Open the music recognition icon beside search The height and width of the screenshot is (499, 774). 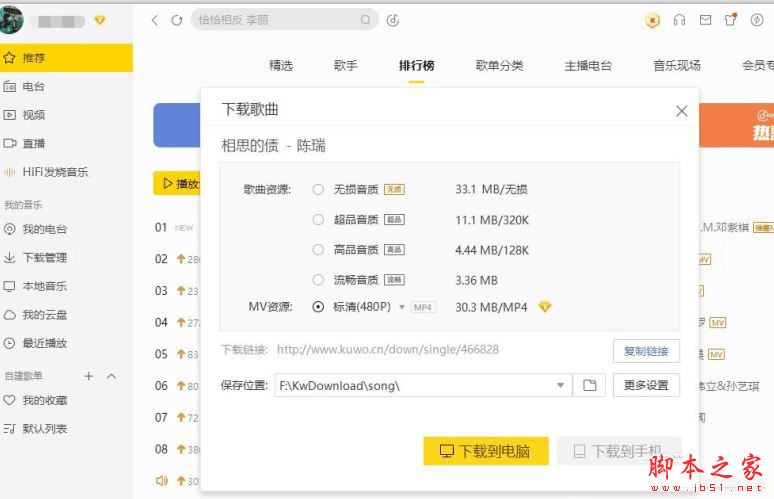[x=393, y=20]
